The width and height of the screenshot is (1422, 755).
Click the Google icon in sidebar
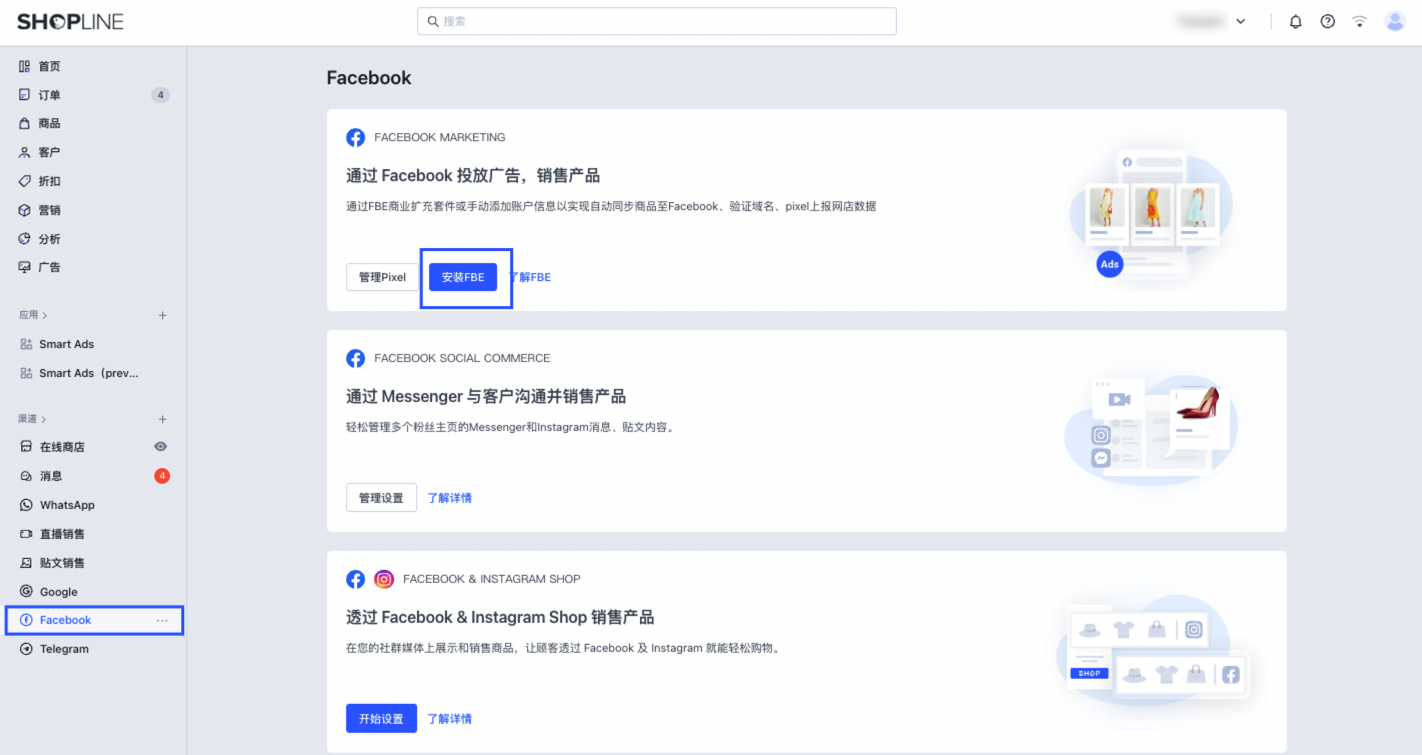[26, 592]
